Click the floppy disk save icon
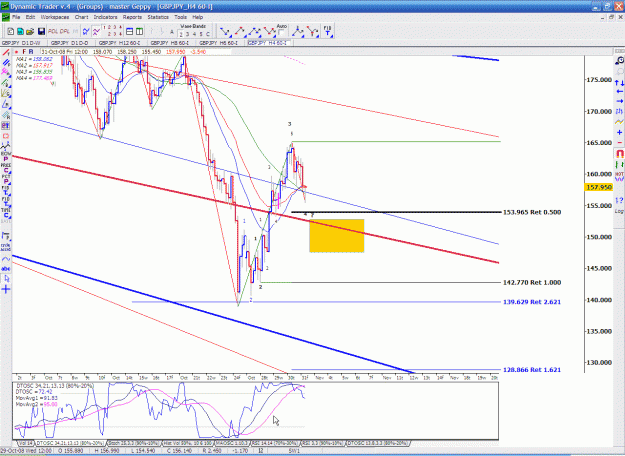Screen dimensions: 625x456 41,31
